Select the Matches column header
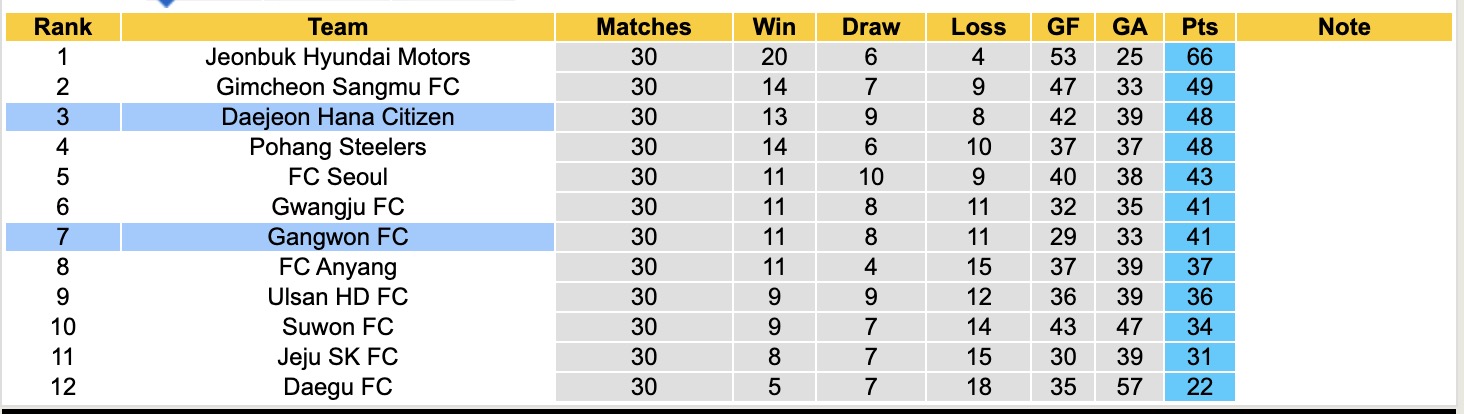 (644, 27)
